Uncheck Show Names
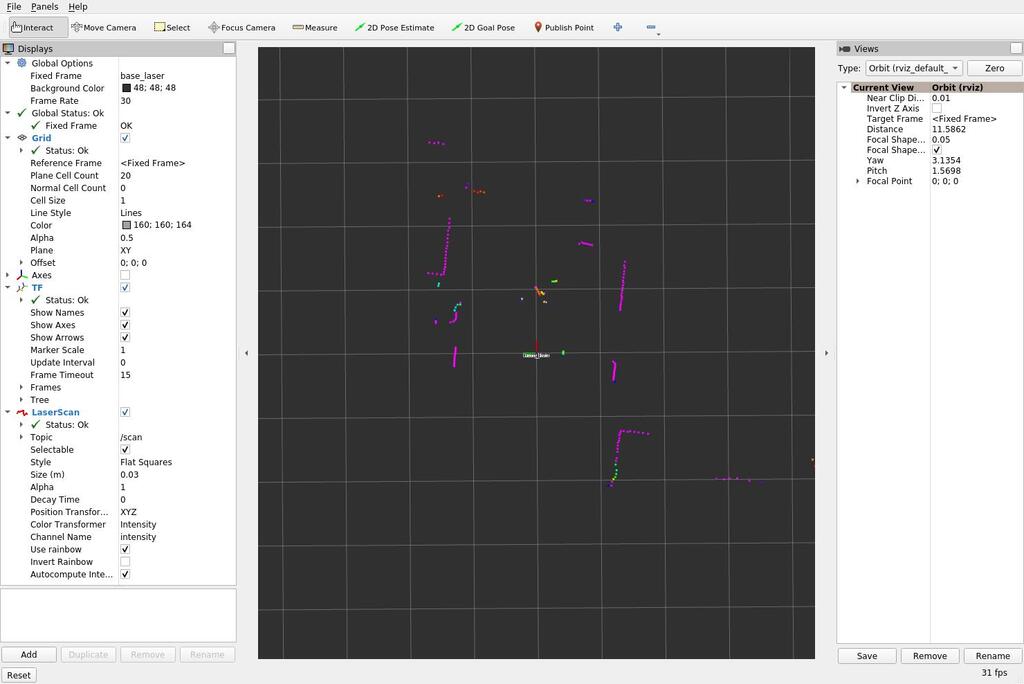Screen dimensions: 1024x684 pyautogui.click(x=125, y=312)
